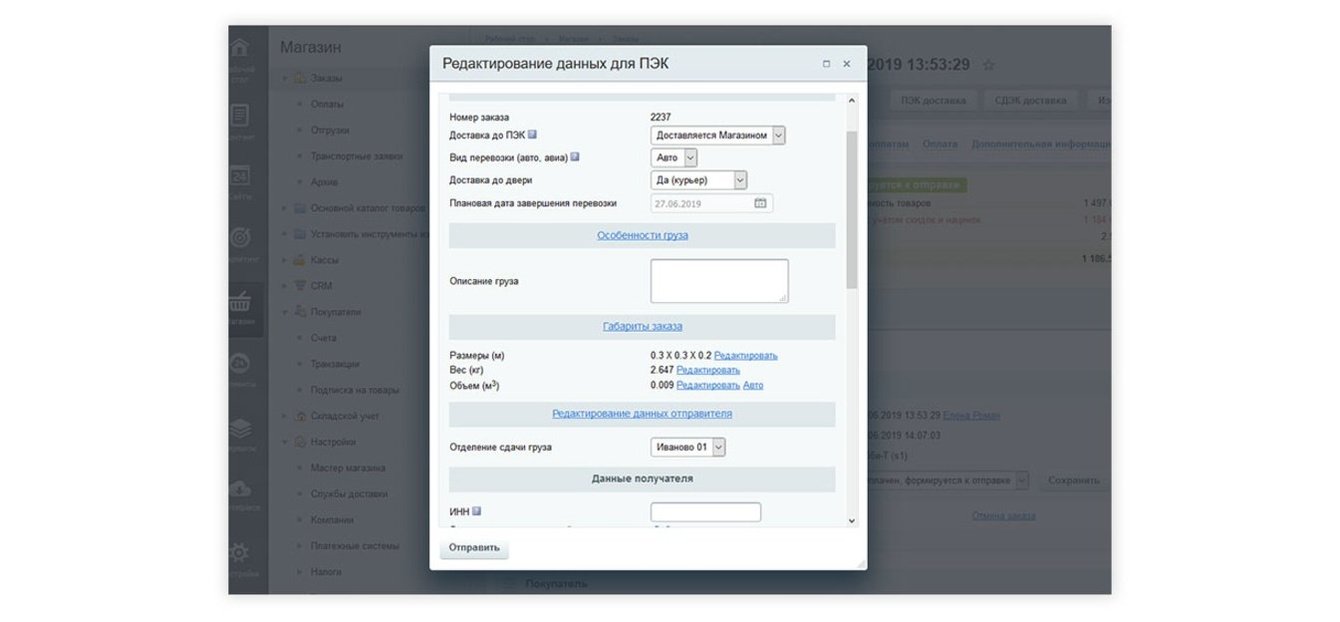Image resolution: width=1340 pixels, height=622 pixels.
Task: Select Компании in the sidebar tree
Action: pyautogui.click(x=332, y=520)
